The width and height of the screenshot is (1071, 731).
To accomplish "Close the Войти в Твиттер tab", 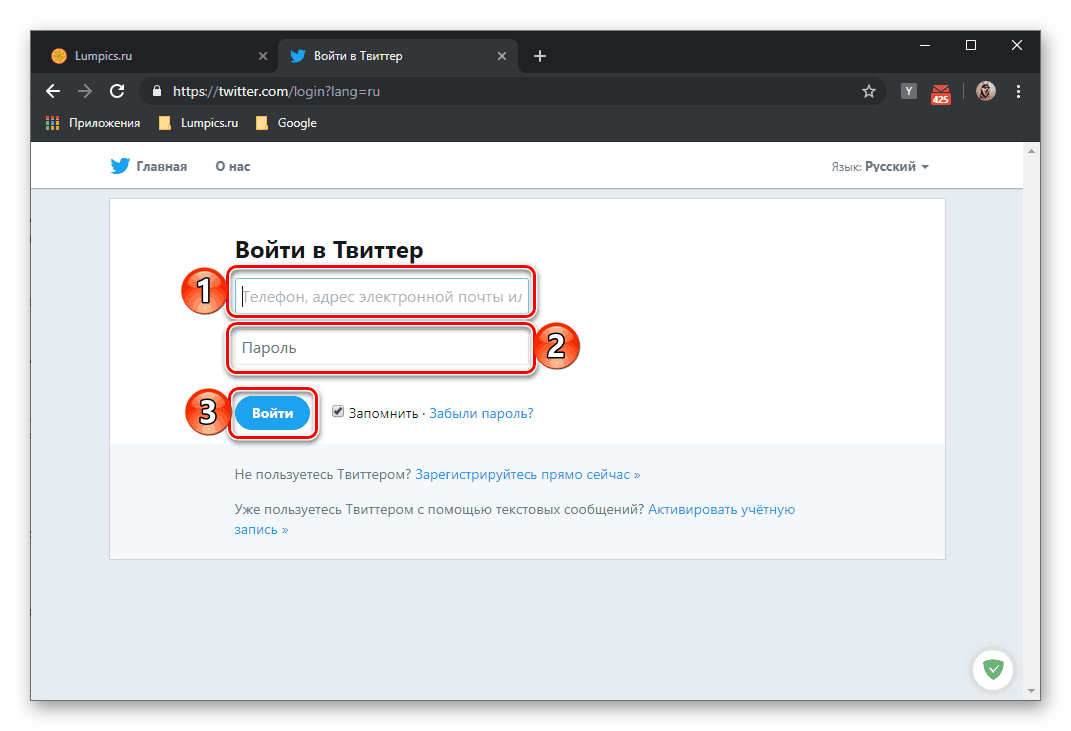I will [502, 56].
